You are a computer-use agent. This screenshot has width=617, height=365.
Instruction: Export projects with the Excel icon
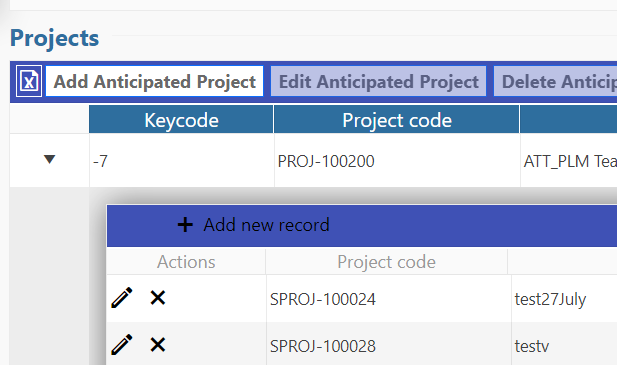[x=29, y=81]
